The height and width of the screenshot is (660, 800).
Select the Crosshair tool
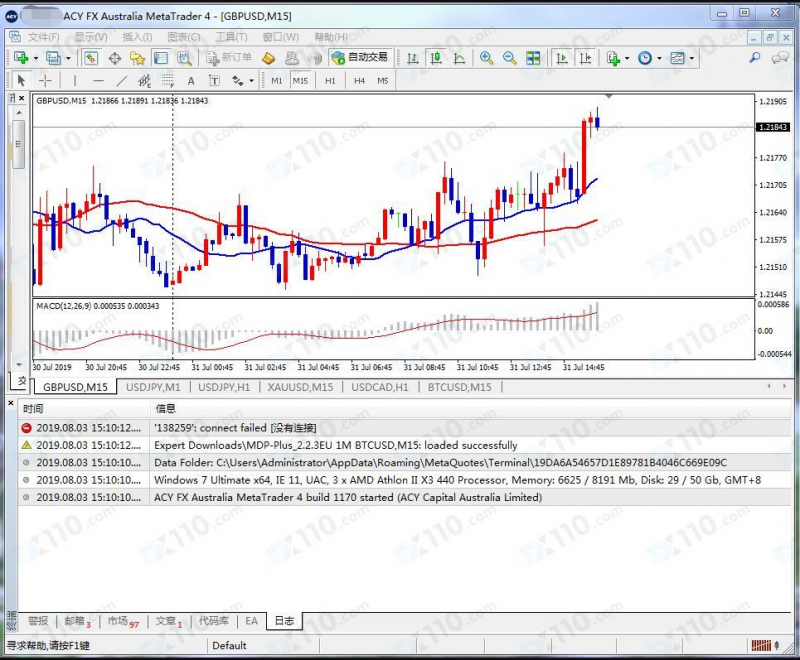pyautogui.click(x=45, y=81)
